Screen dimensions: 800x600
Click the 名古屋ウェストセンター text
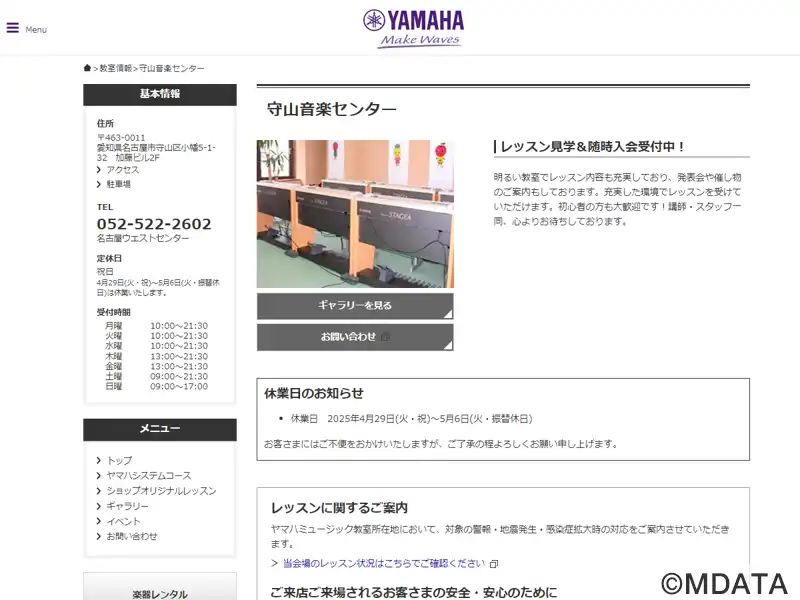[143, 238]
